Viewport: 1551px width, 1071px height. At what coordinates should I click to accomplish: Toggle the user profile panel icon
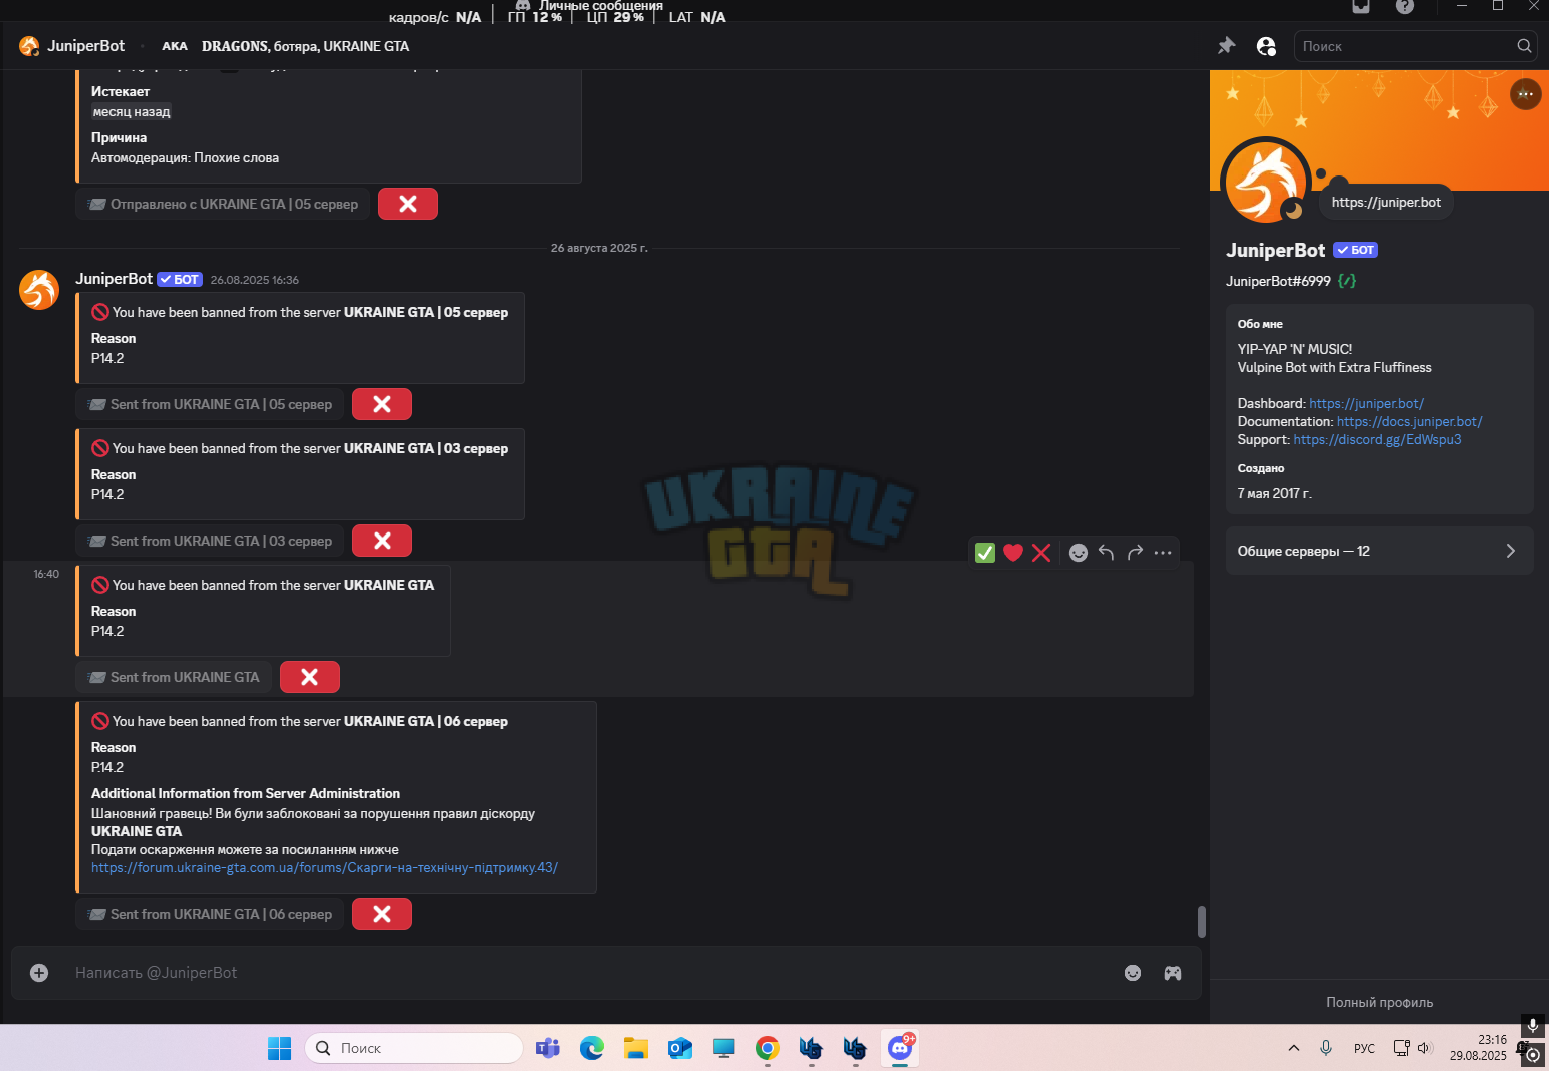1266,46
